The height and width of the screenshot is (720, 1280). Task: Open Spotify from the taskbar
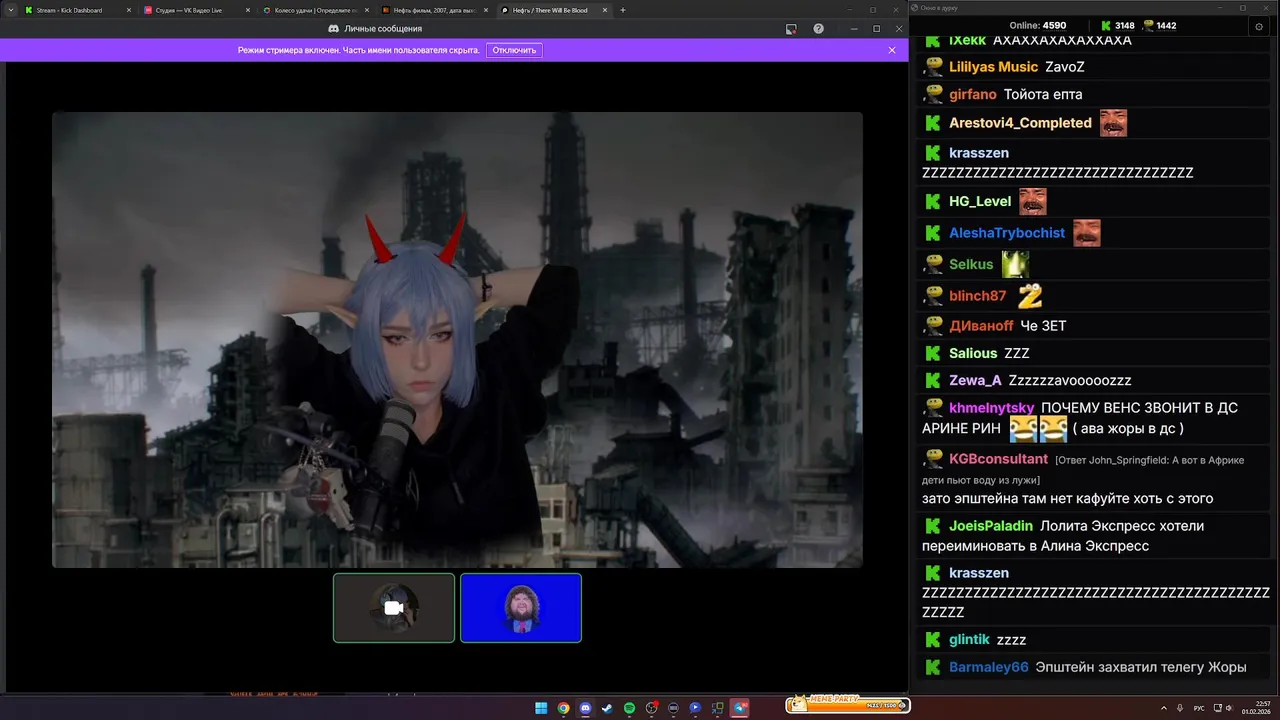[x=629, y=708]
